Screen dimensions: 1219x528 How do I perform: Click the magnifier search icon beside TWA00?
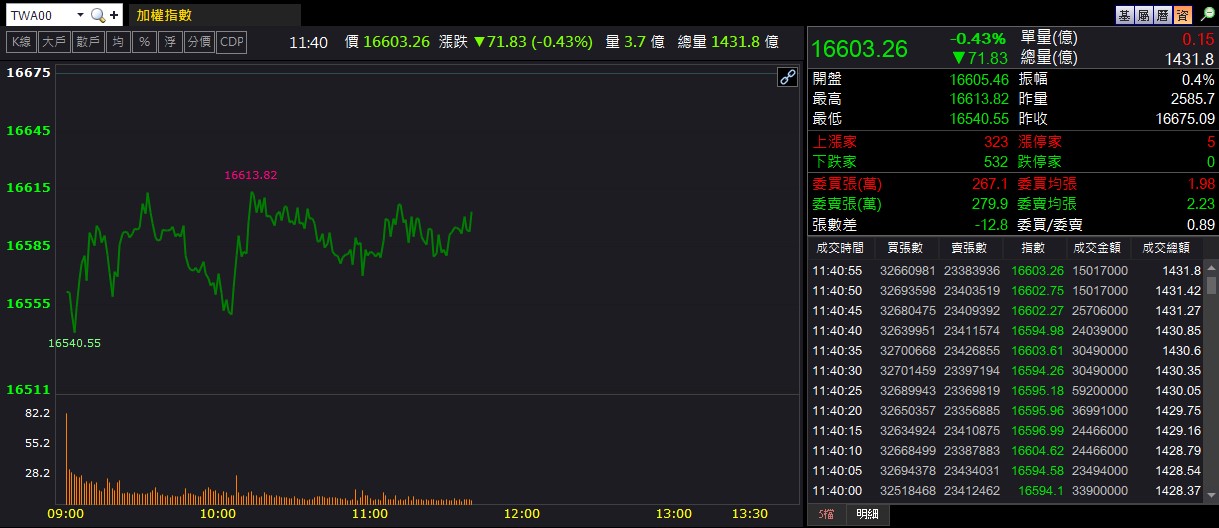[x=98, y=15]
